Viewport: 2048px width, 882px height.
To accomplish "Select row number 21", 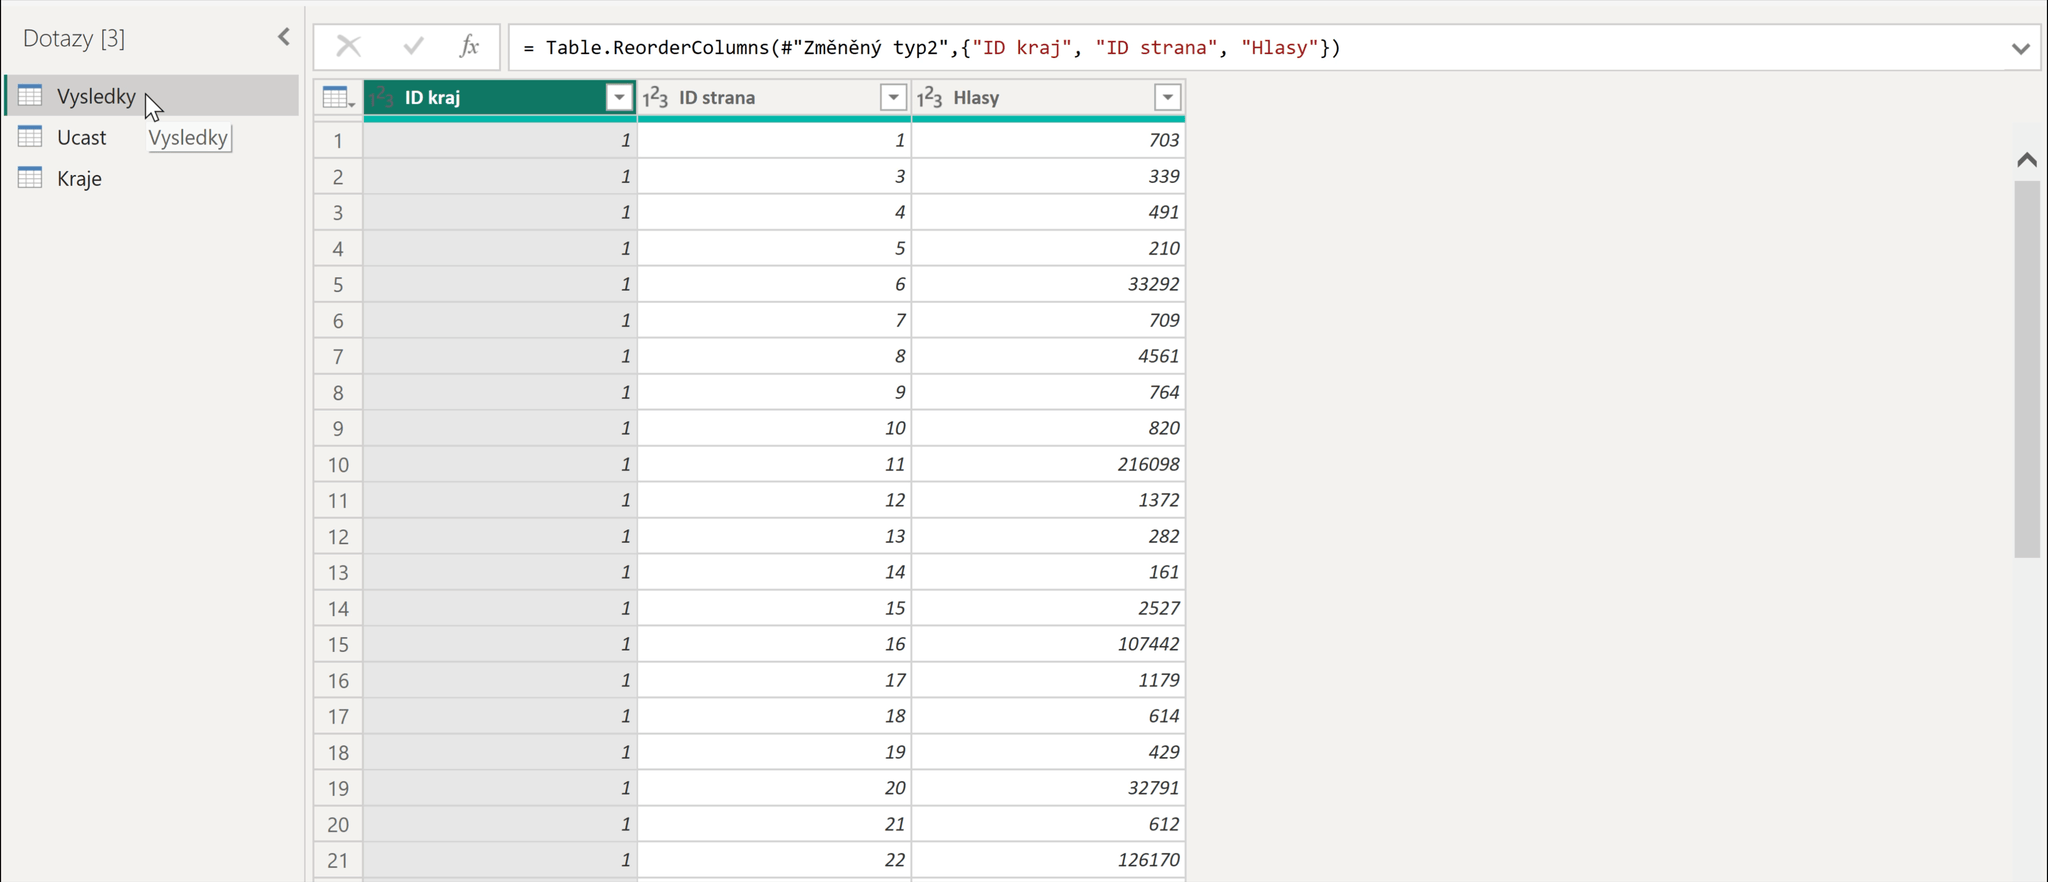I will (338, 860).
